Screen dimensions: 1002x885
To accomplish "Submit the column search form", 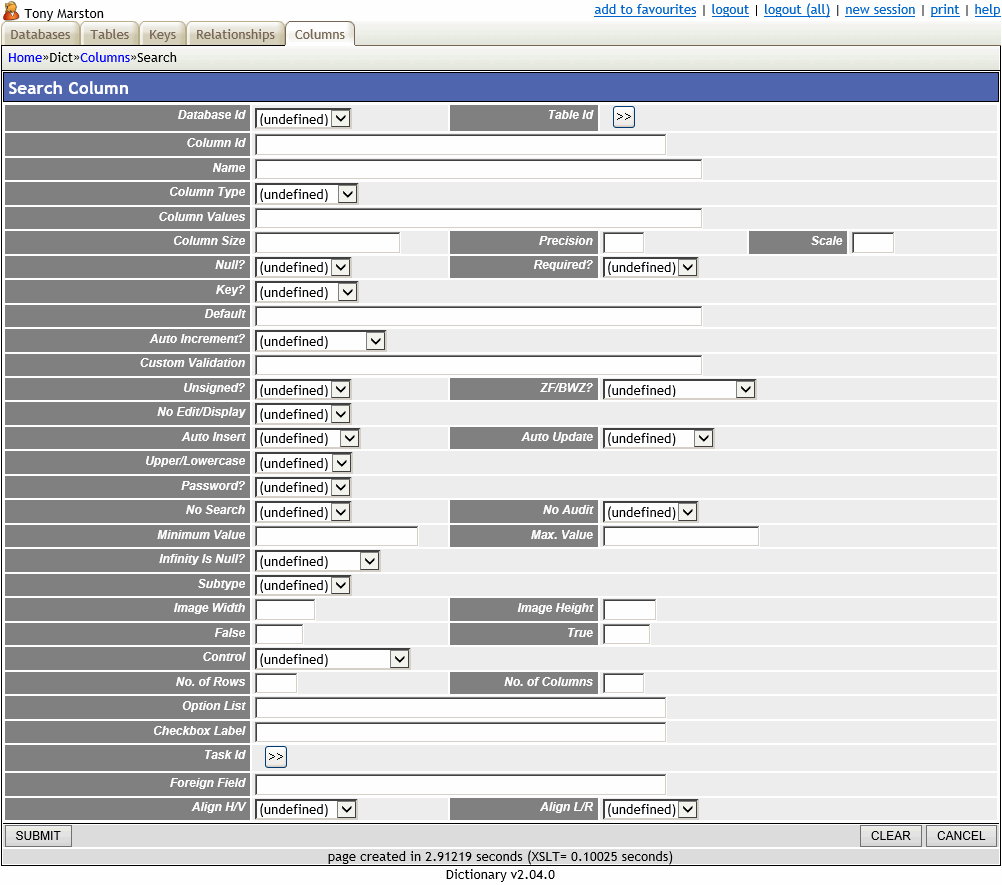I will [37, 835].
